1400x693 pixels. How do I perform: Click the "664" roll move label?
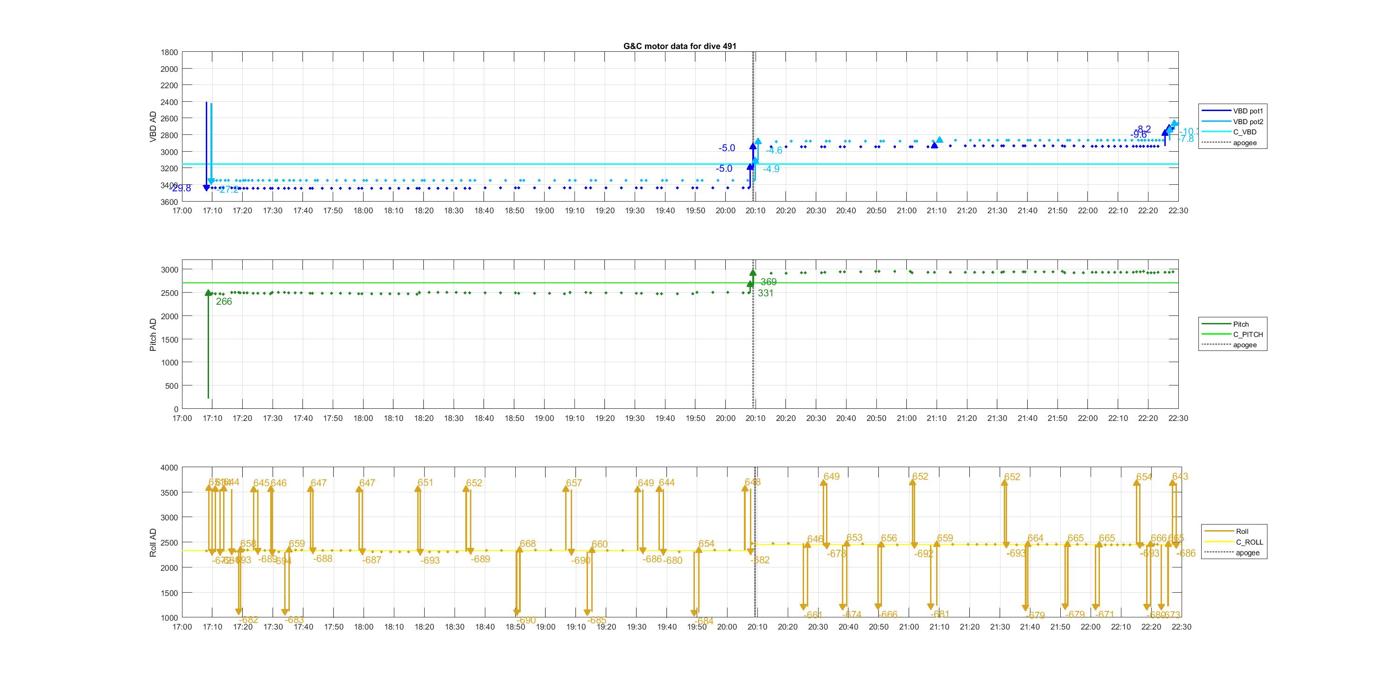[1035, 538]
